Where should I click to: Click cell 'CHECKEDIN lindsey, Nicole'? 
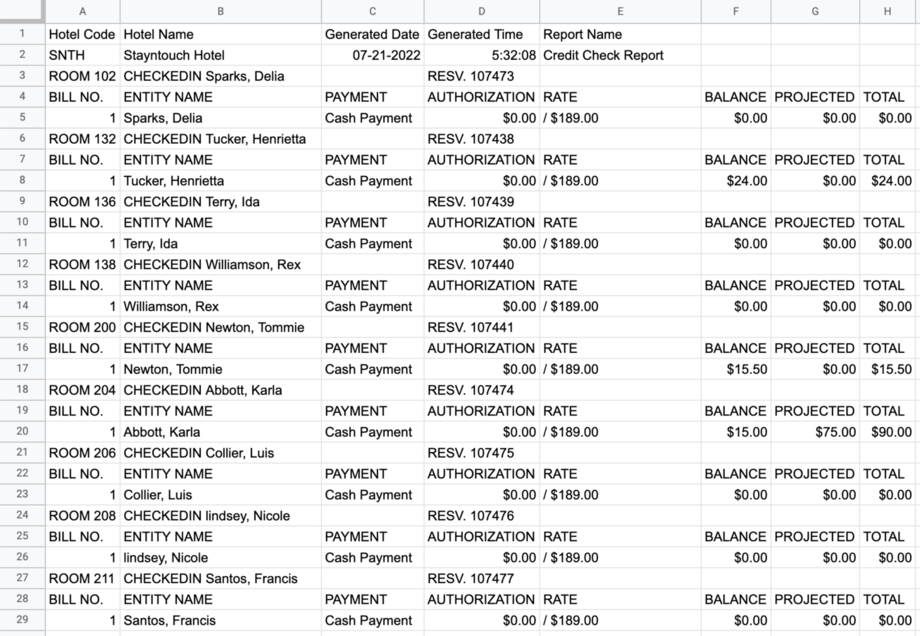point(221,516)
